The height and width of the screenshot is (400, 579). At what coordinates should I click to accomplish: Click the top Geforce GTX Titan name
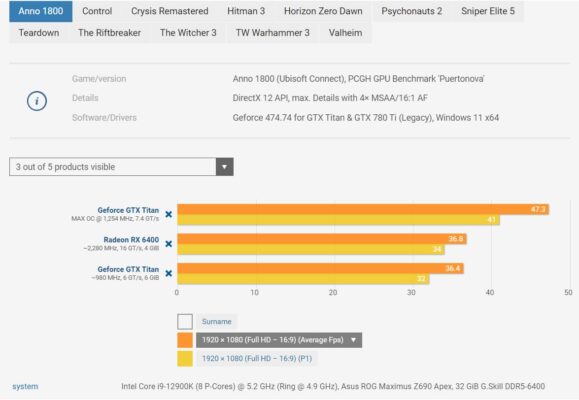click(128, 210)
